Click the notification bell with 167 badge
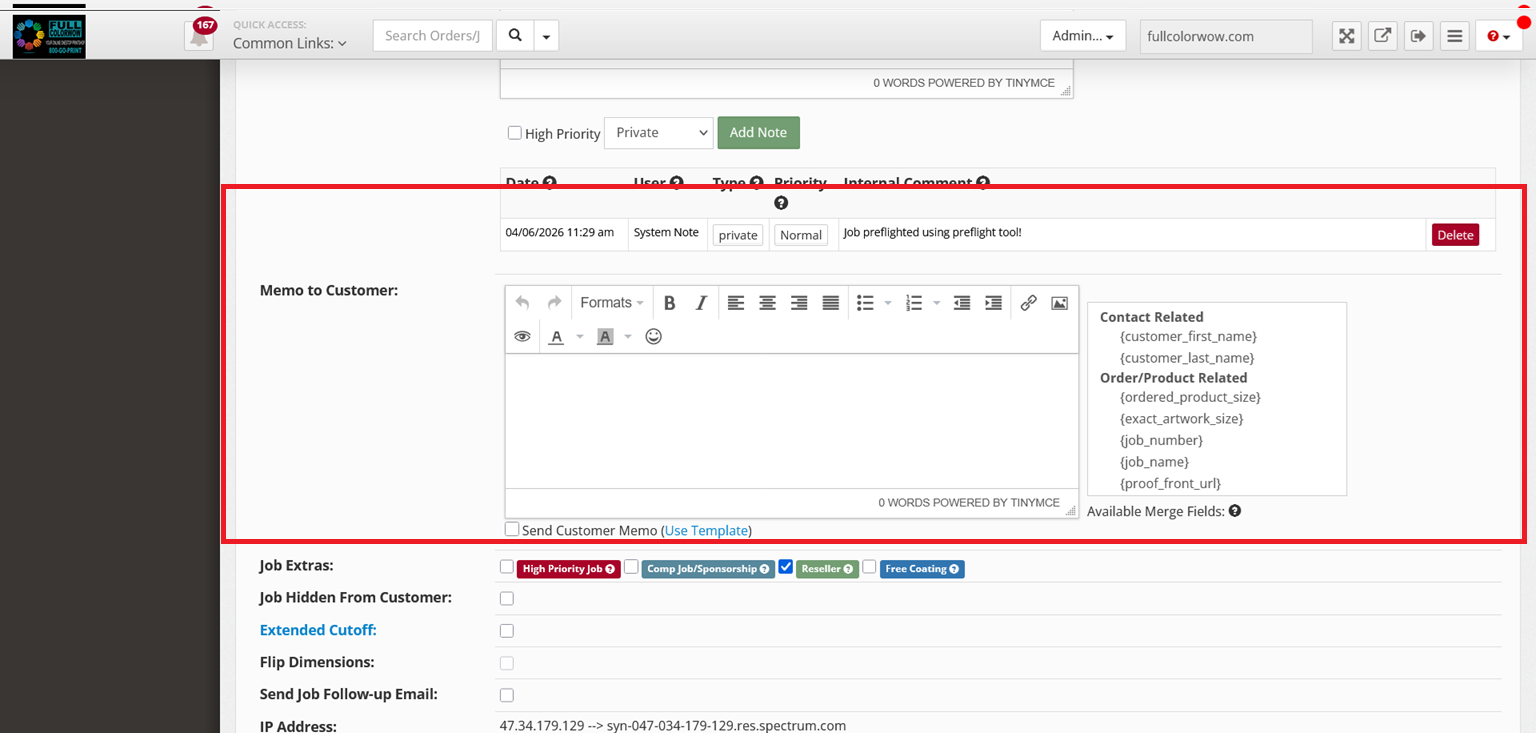 (x=199, y=36)
